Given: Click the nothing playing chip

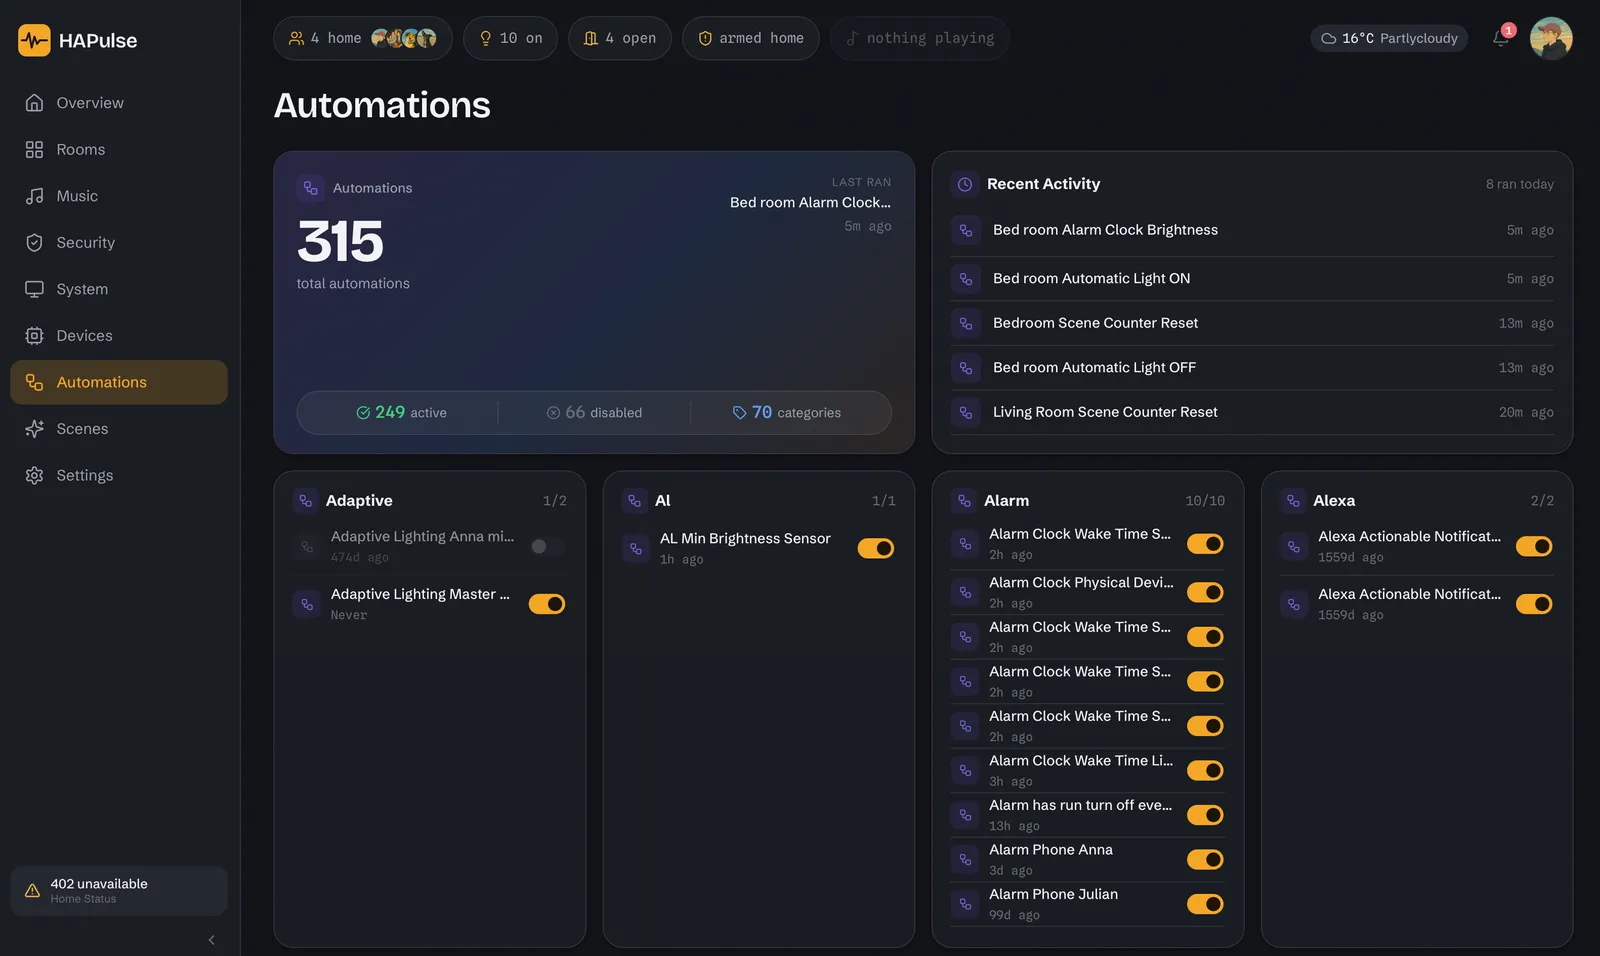Looking at the screenshot, I should (920, 38).
